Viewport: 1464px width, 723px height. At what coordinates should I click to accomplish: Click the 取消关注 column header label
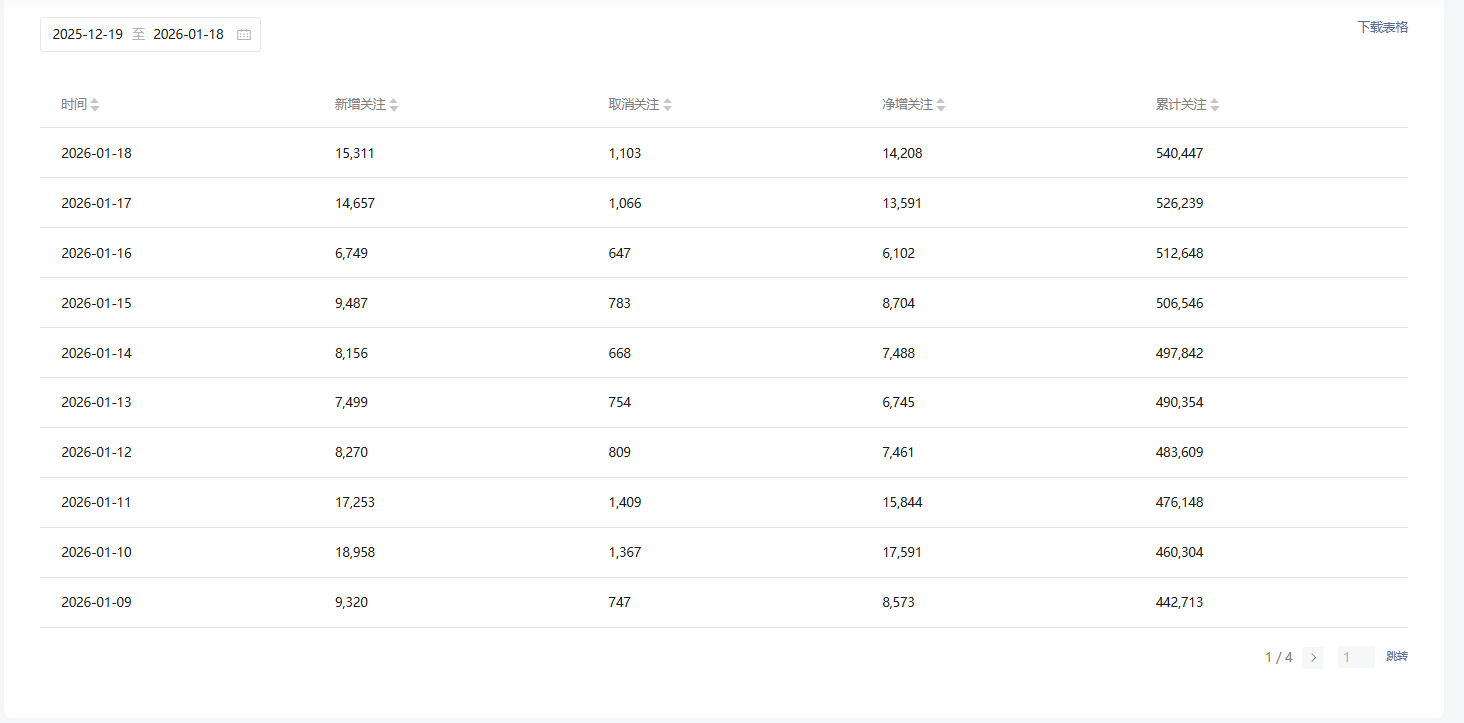pos(634,105)
